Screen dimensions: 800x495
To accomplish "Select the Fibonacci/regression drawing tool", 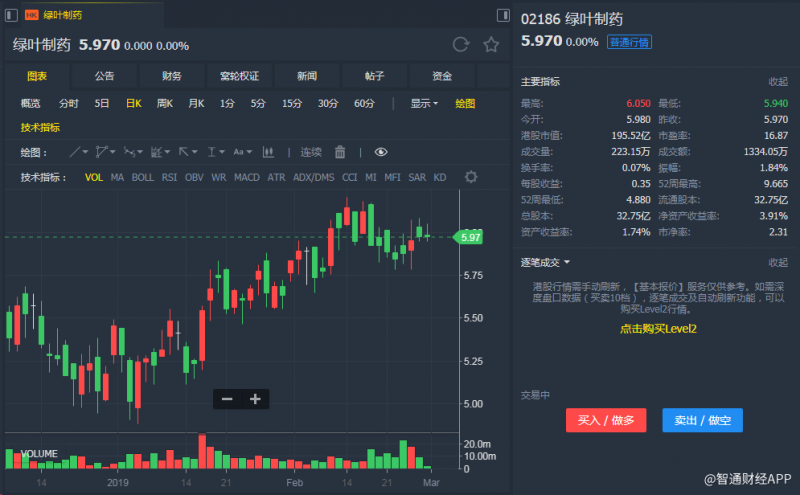I will click(x=157, y=152).
